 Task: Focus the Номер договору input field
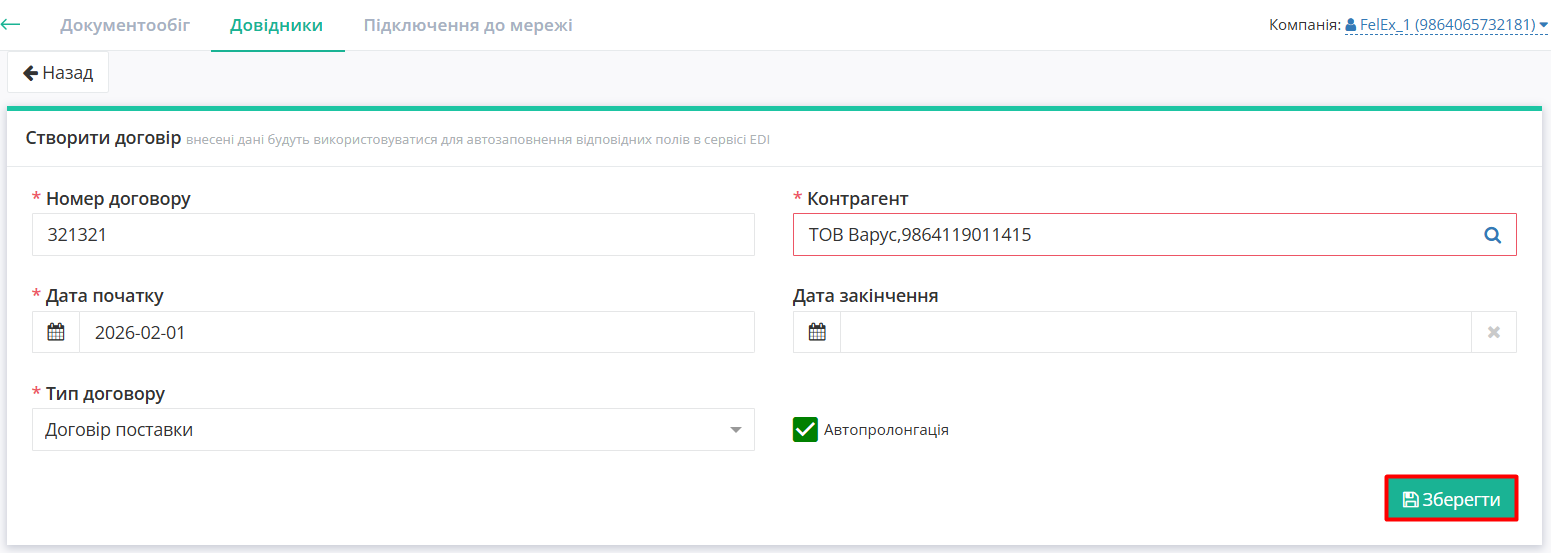click(x=393, y=235)
